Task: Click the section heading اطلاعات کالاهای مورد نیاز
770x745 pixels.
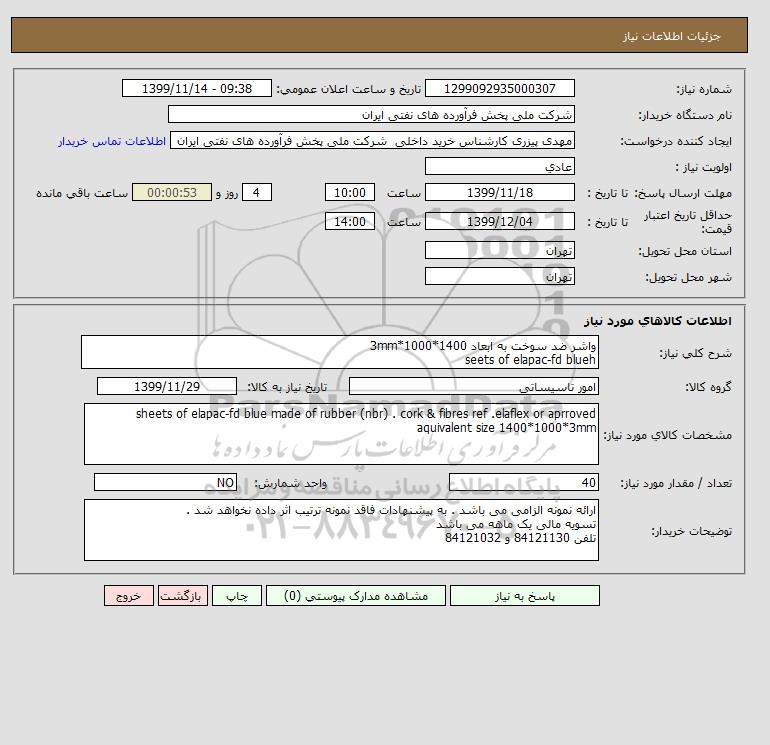Action: (658, 321)
